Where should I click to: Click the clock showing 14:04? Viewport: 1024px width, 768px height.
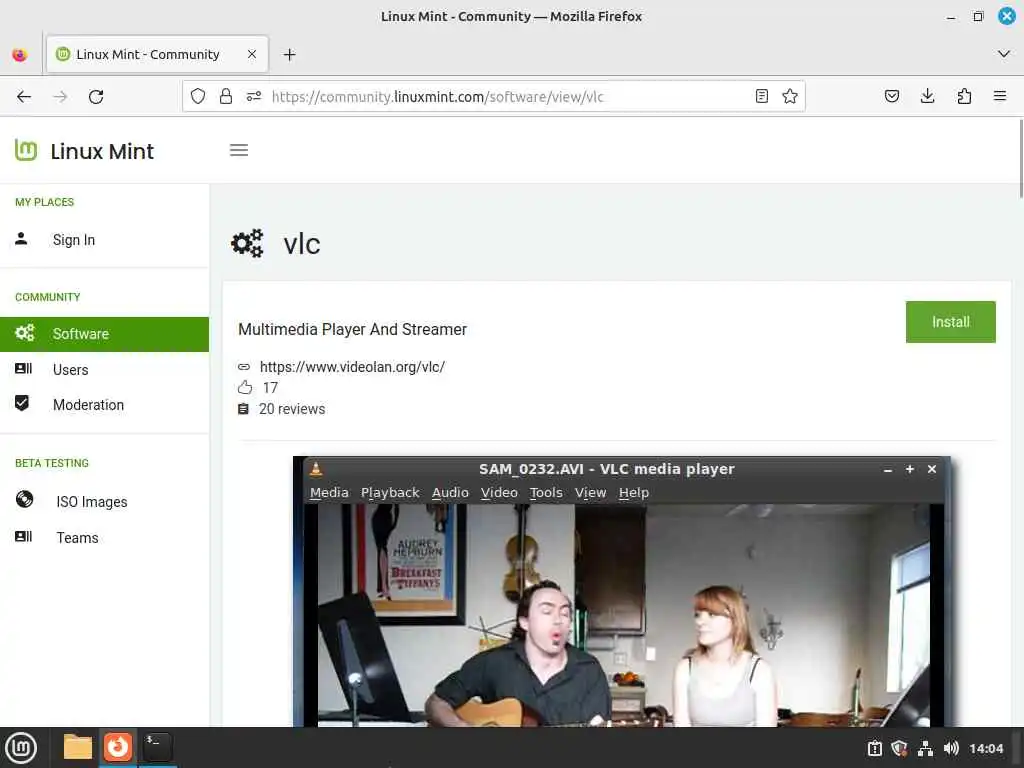coord(985,748)
